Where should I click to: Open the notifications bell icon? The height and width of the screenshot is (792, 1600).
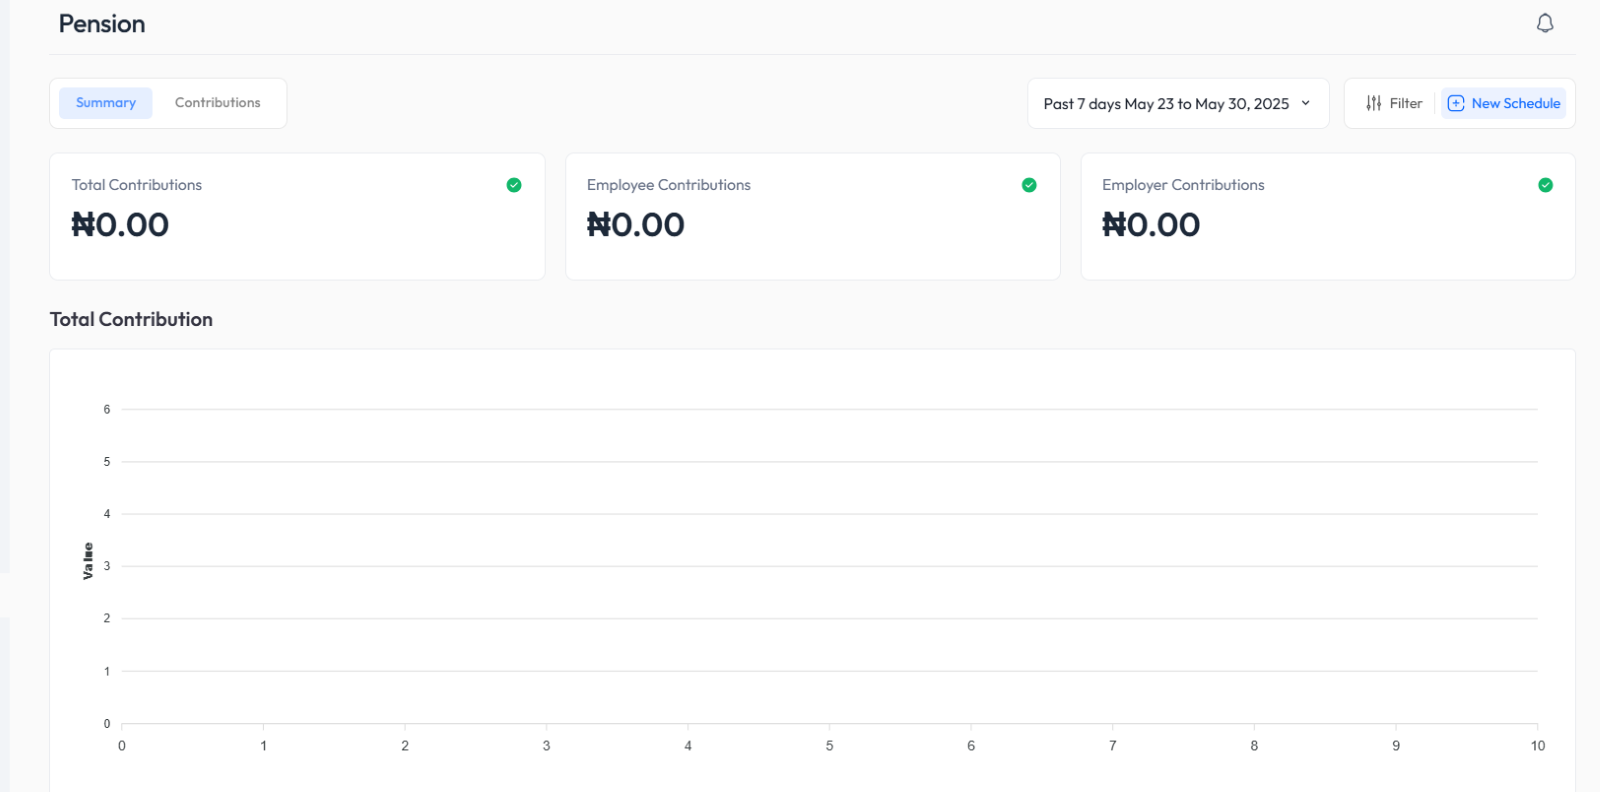[x=1545, y=23]
